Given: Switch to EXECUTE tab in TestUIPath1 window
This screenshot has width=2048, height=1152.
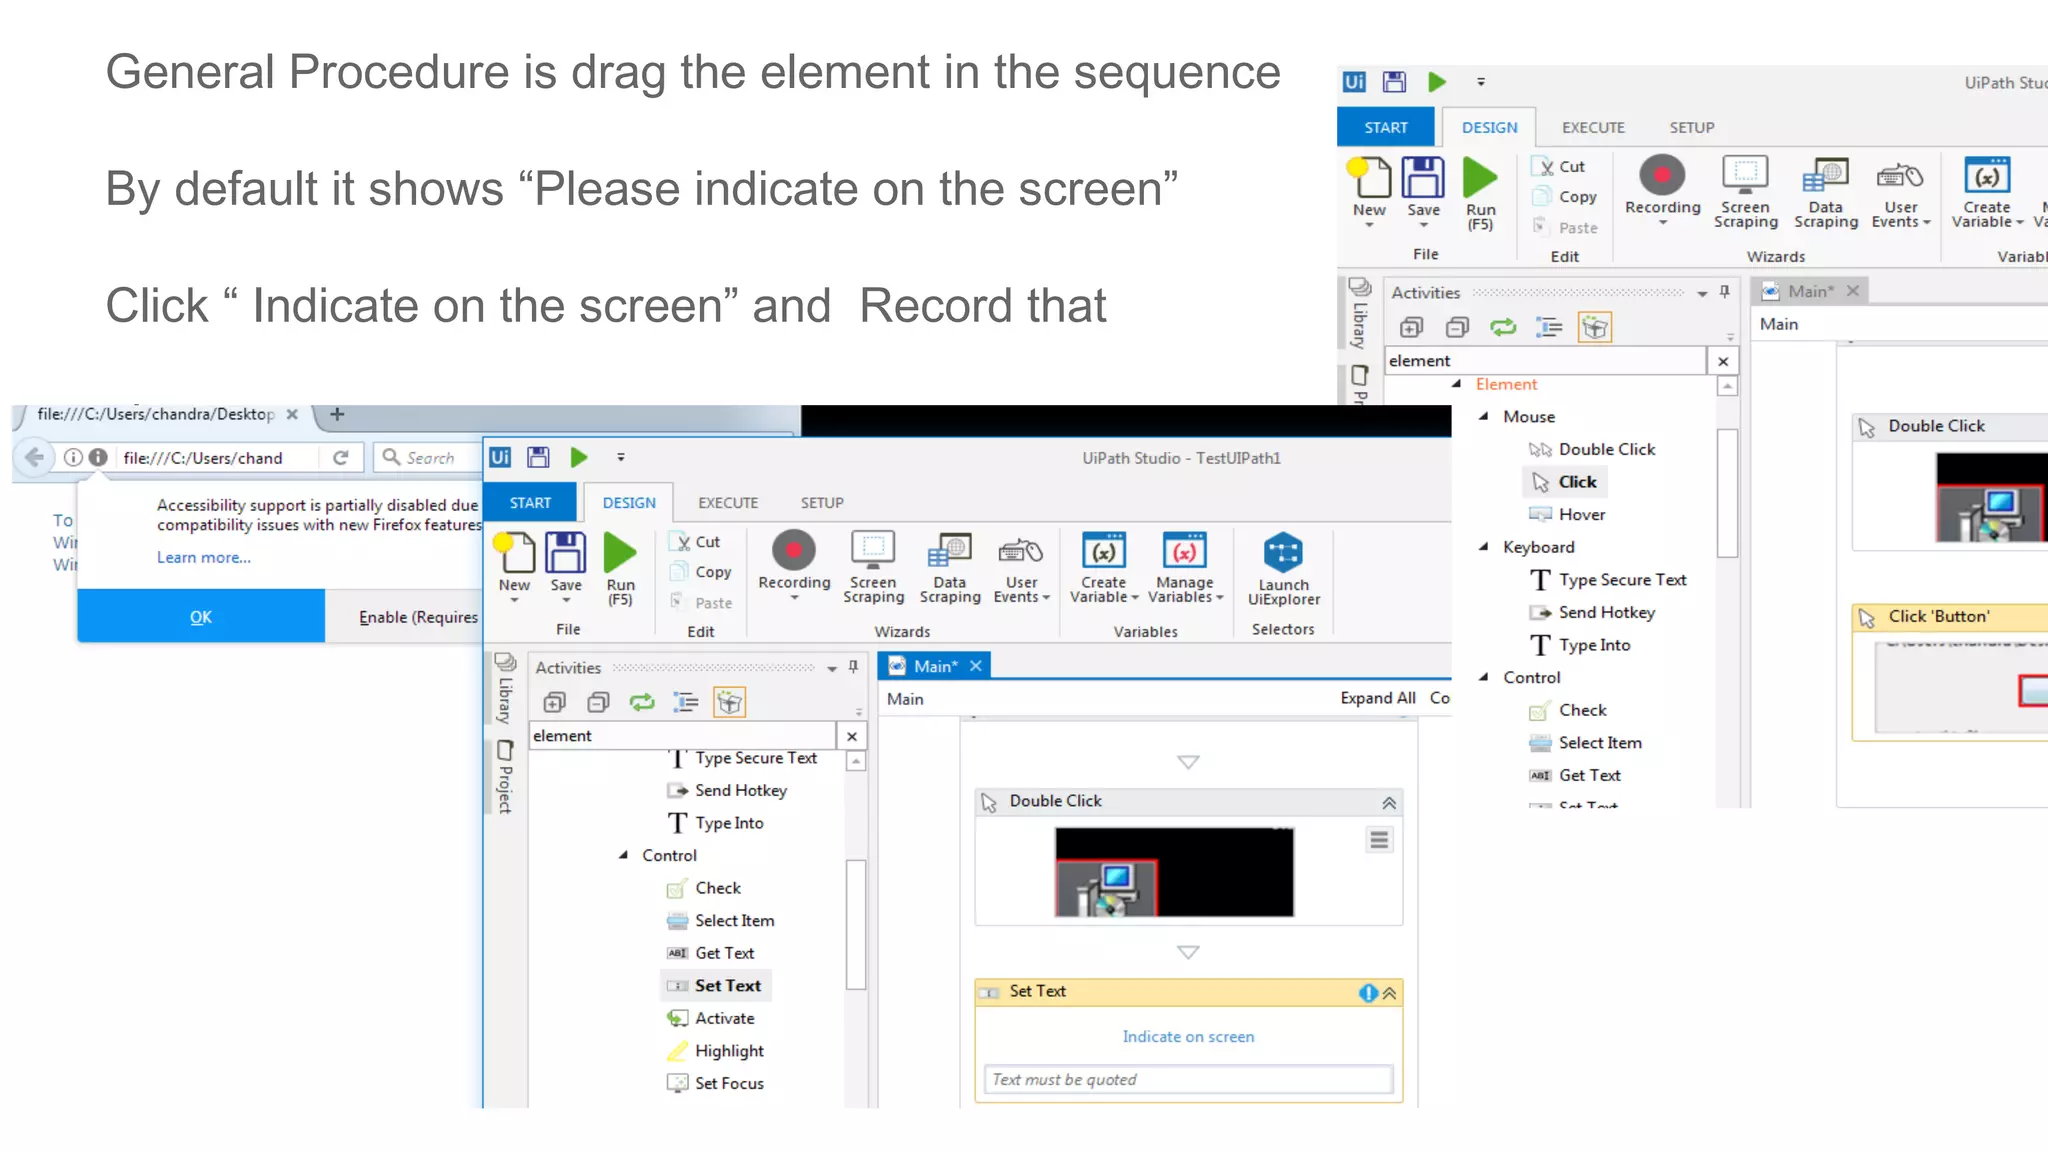Looking at the screenshot, I should click(728, 502).
